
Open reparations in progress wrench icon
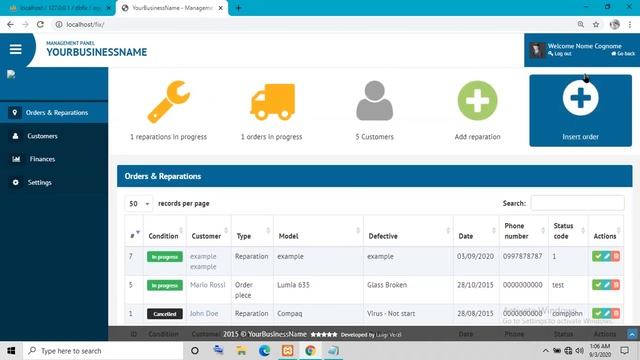click(169, 102)
